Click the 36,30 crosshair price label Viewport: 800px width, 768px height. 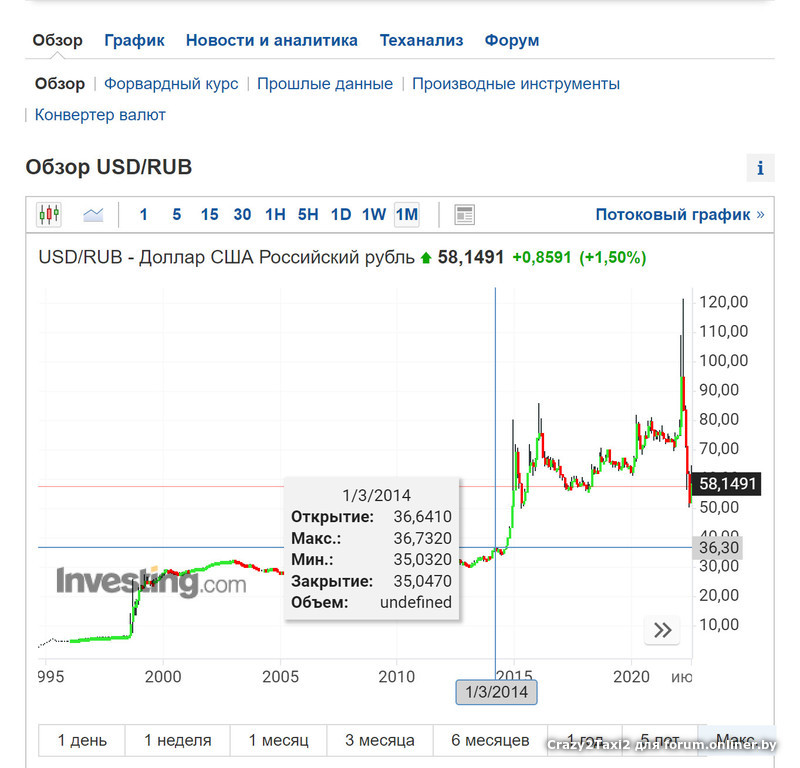click(x=718, y=548)
